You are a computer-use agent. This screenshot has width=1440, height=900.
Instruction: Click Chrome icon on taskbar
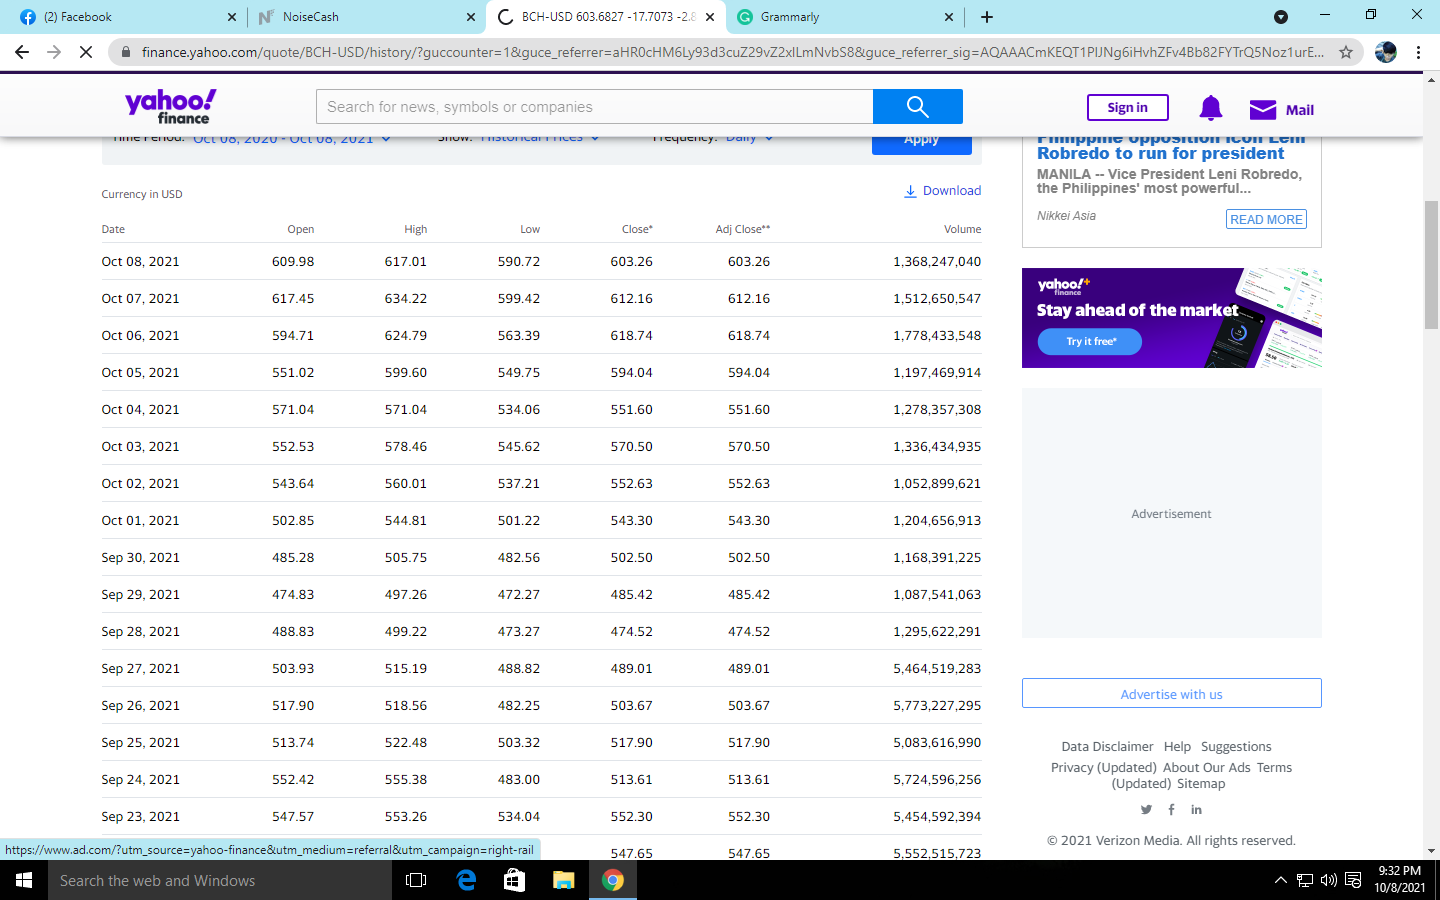(x=613, y=880)
